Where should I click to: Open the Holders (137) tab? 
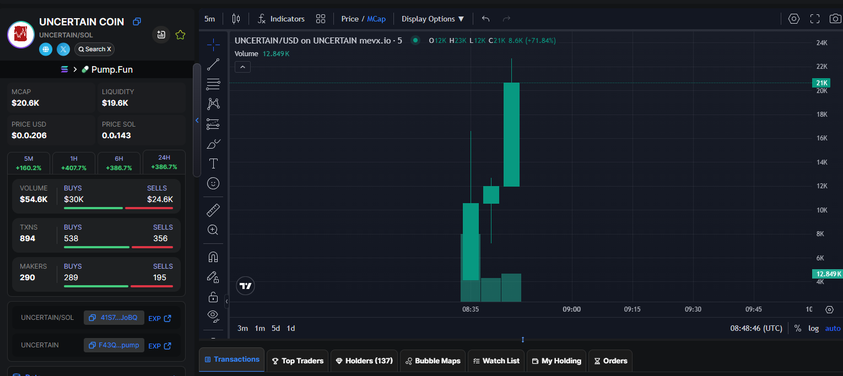[x=364, y=361]
